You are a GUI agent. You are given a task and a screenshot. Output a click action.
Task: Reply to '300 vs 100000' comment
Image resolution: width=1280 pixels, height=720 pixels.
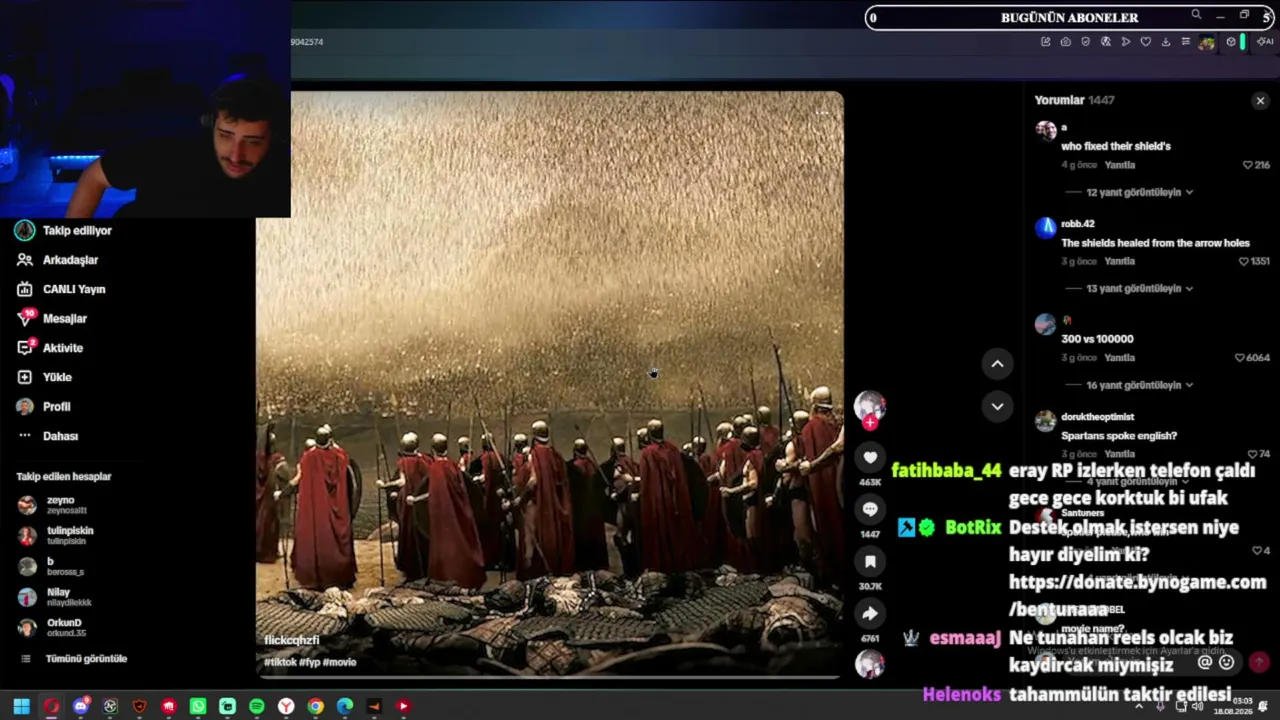1119,358
